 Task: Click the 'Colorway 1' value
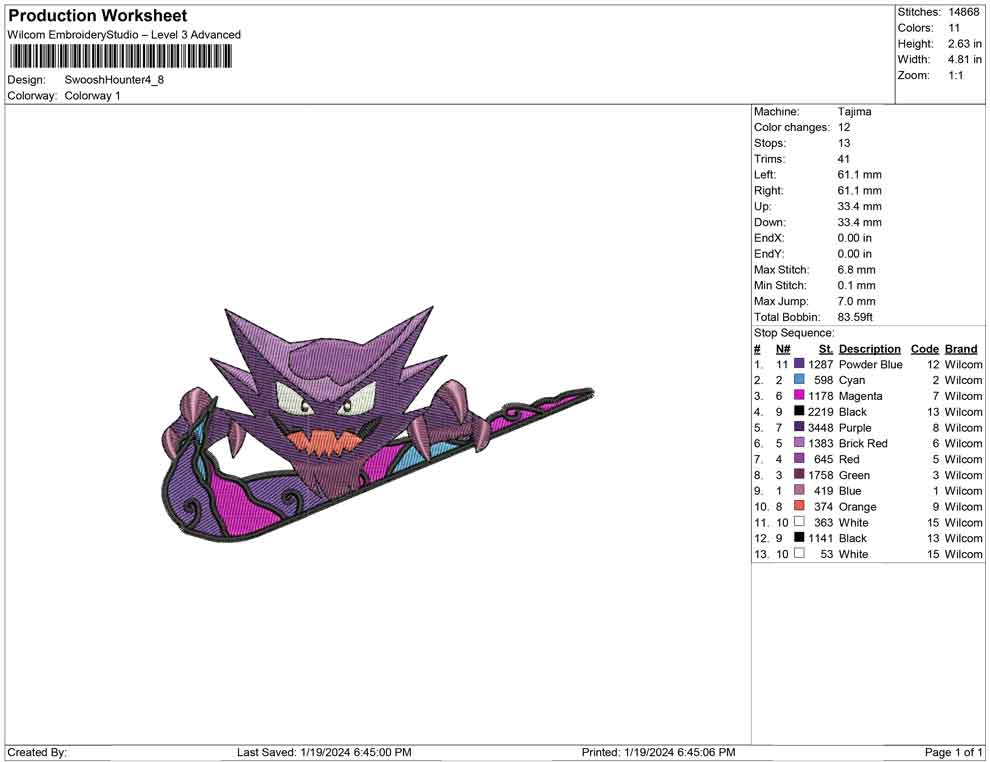(92, 96)
